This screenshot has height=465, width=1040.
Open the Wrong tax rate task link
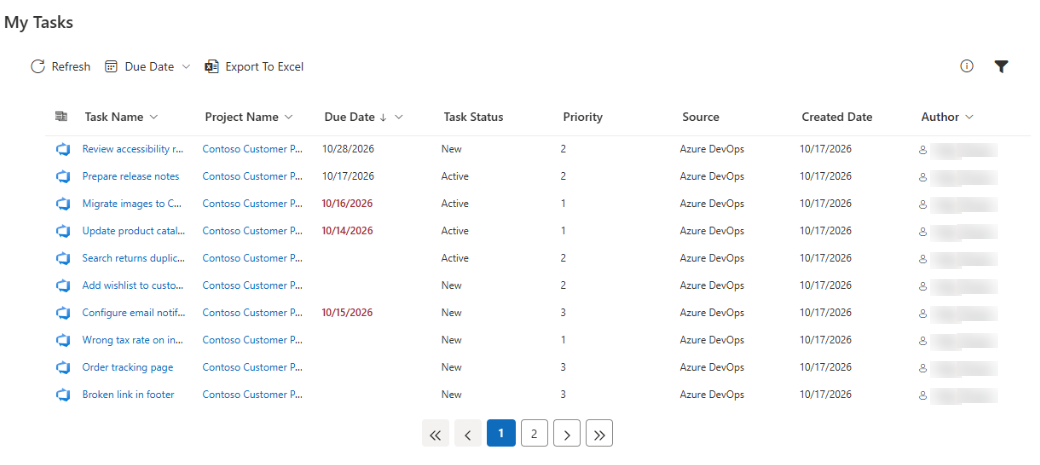pos(133,340)
